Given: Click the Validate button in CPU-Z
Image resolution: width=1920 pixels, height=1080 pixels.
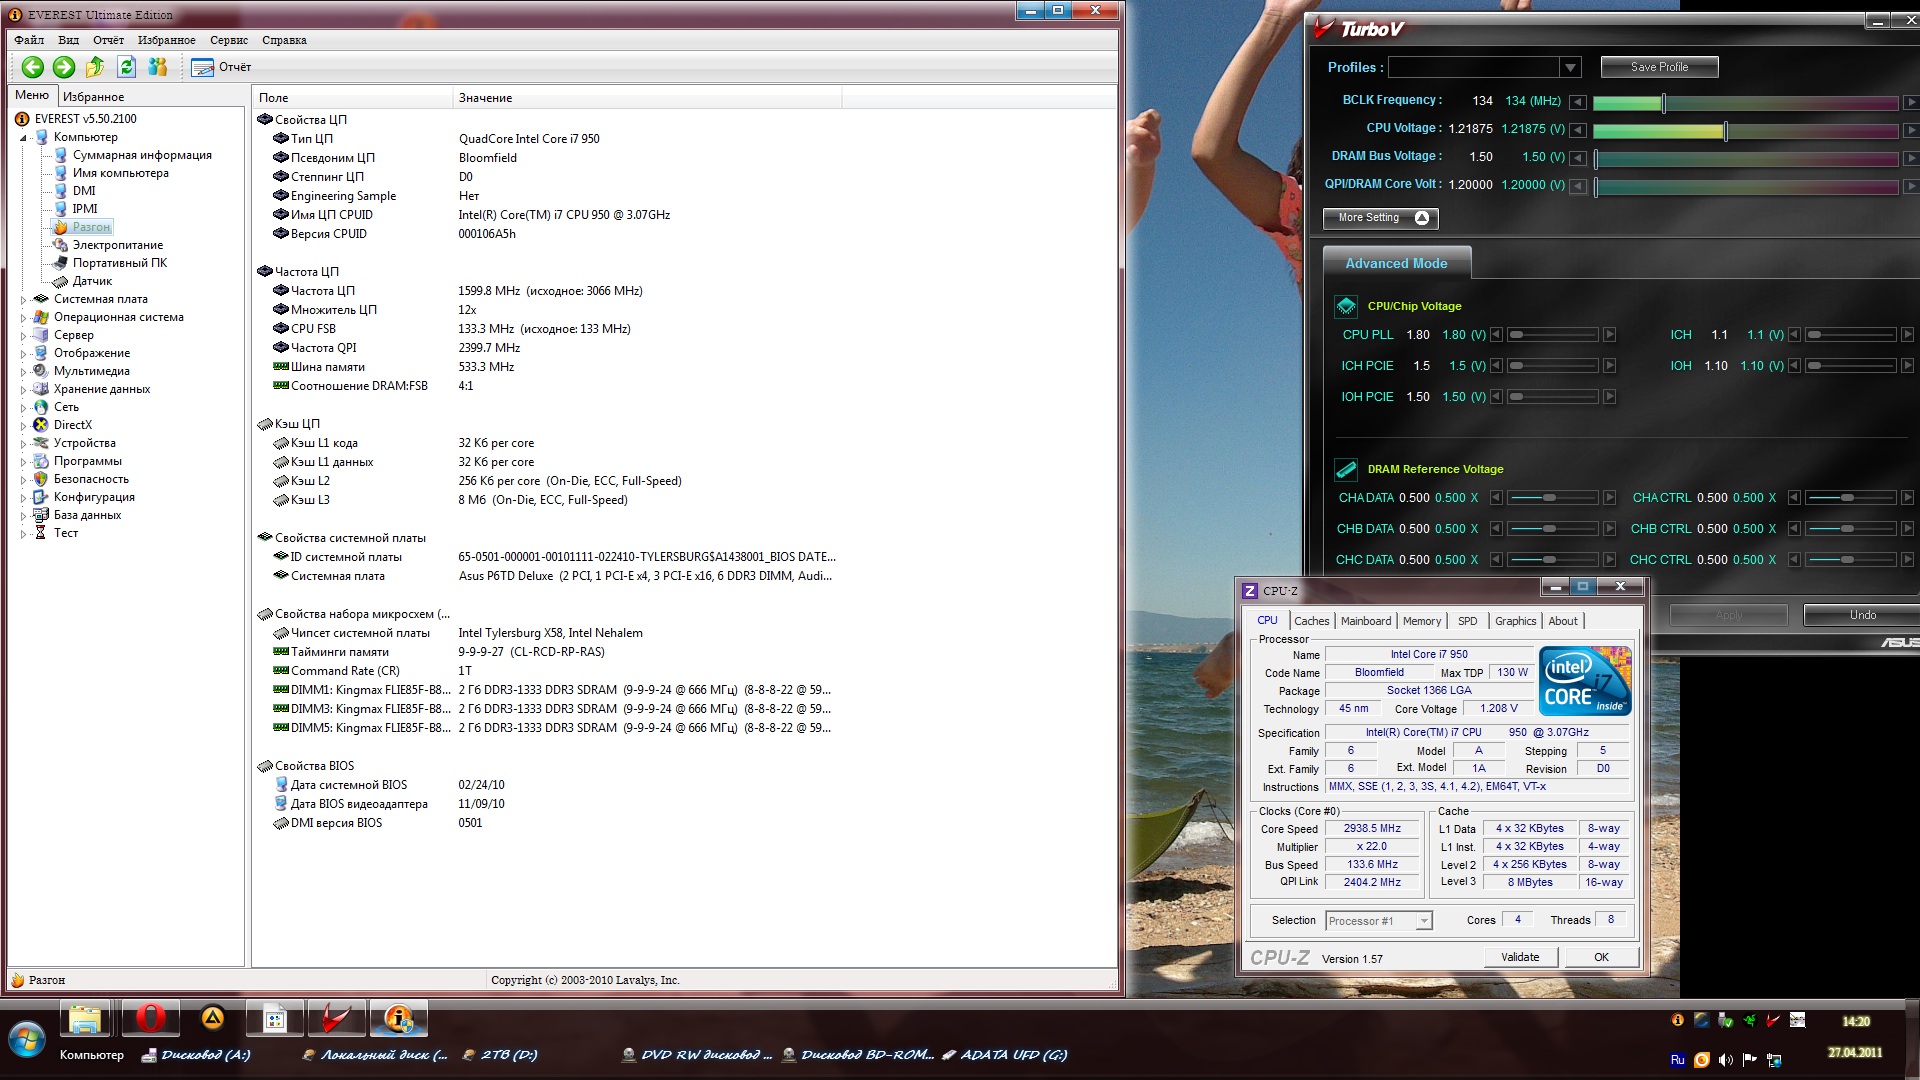Looking at the screenshot, I should (x=1519, y=957).
